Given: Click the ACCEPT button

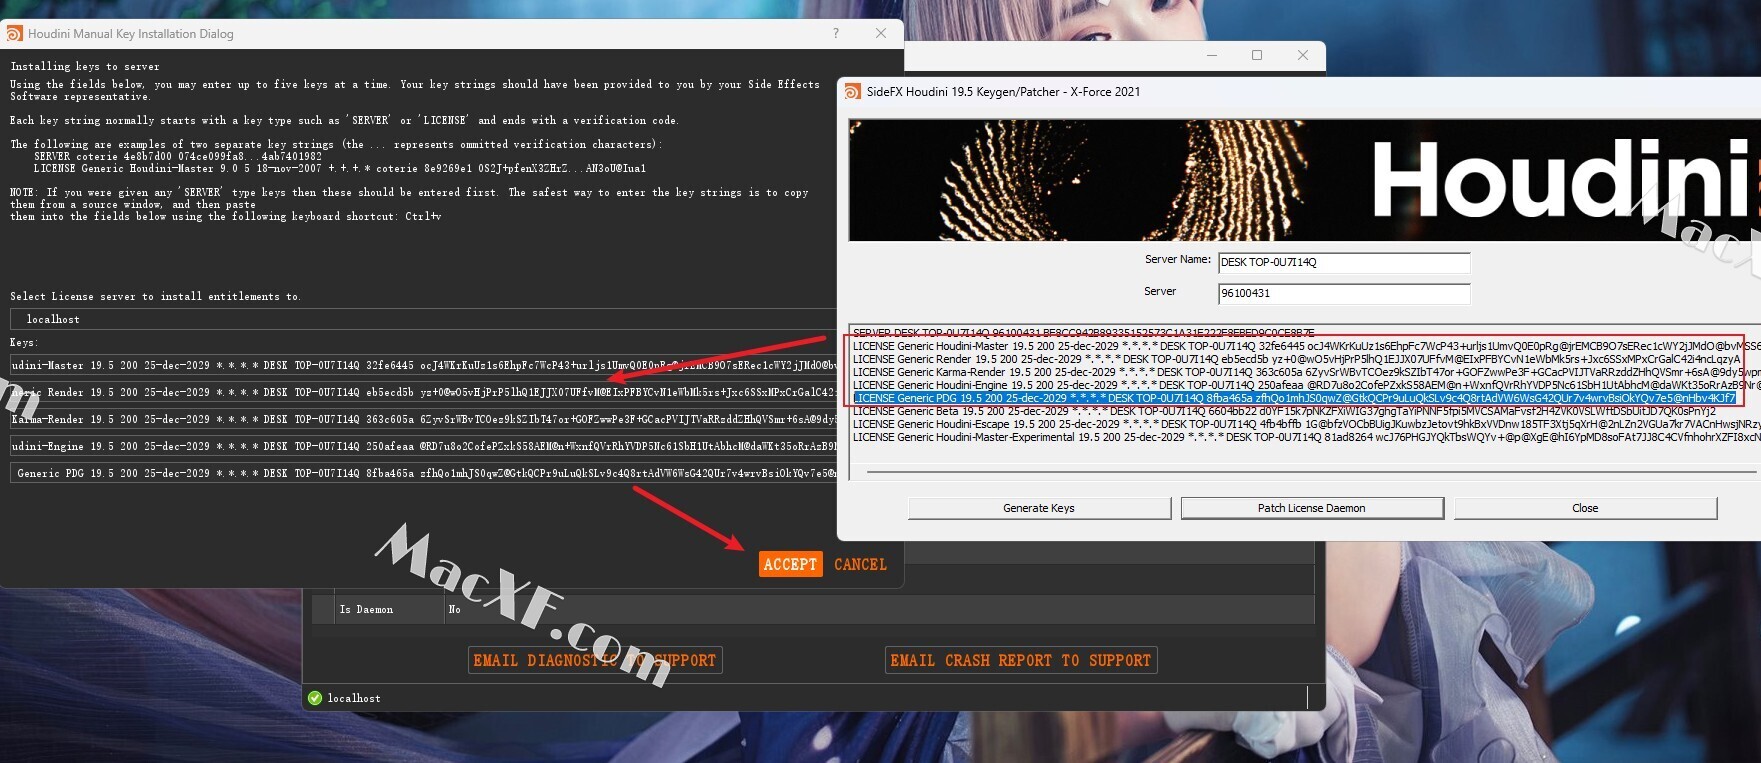Looking at the screenshot, I should point(790,564).
